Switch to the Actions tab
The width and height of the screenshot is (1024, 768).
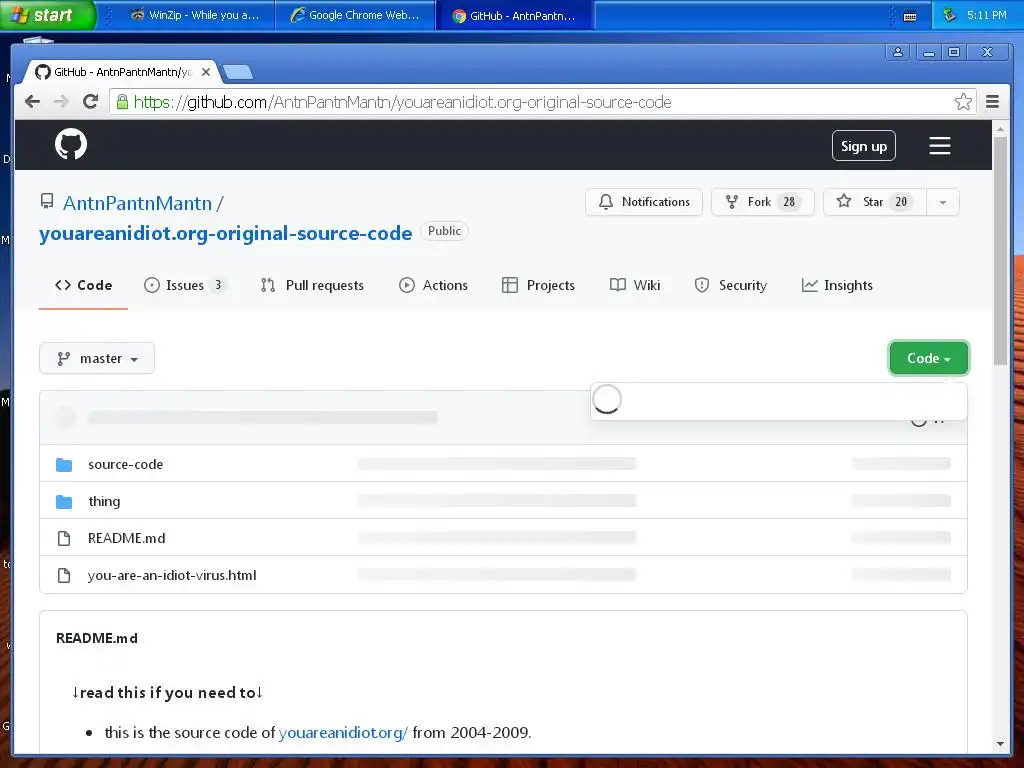pyautogui.click(x=434, y=285)
